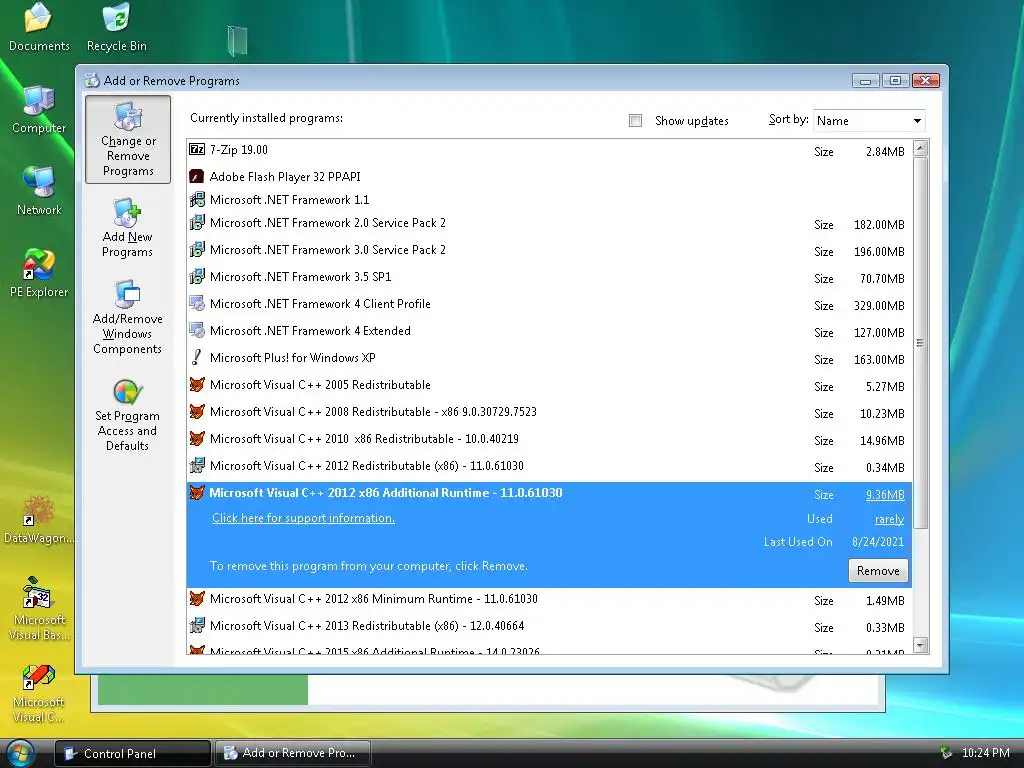Click the 9.36MB size link
The height and width of the screenshot is (768, 1024).
click(x=885, y=494)
